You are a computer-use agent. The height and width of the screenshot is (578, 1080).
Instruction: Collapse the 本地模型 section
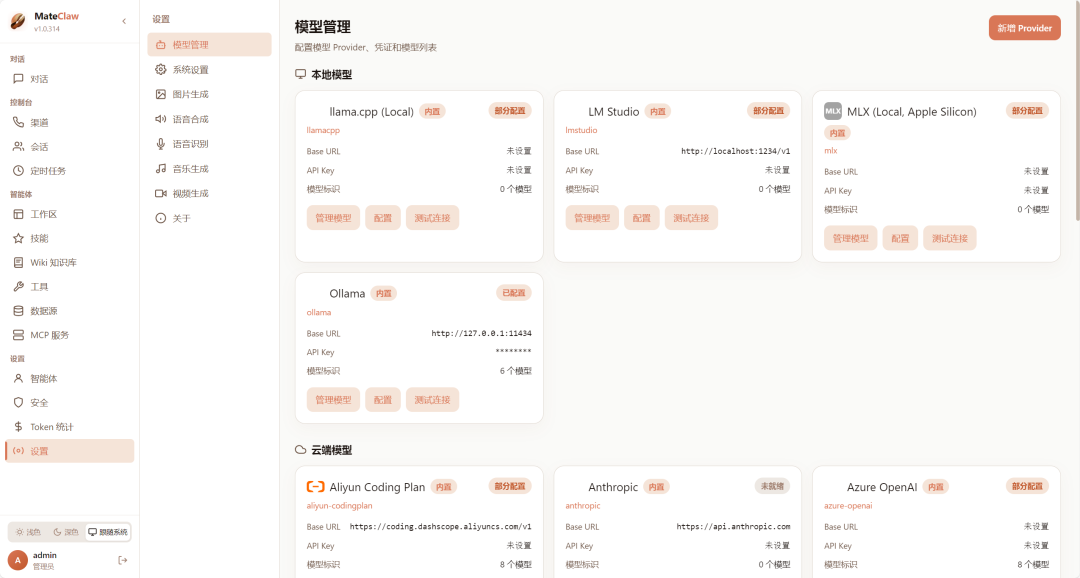tap(332, 74)
